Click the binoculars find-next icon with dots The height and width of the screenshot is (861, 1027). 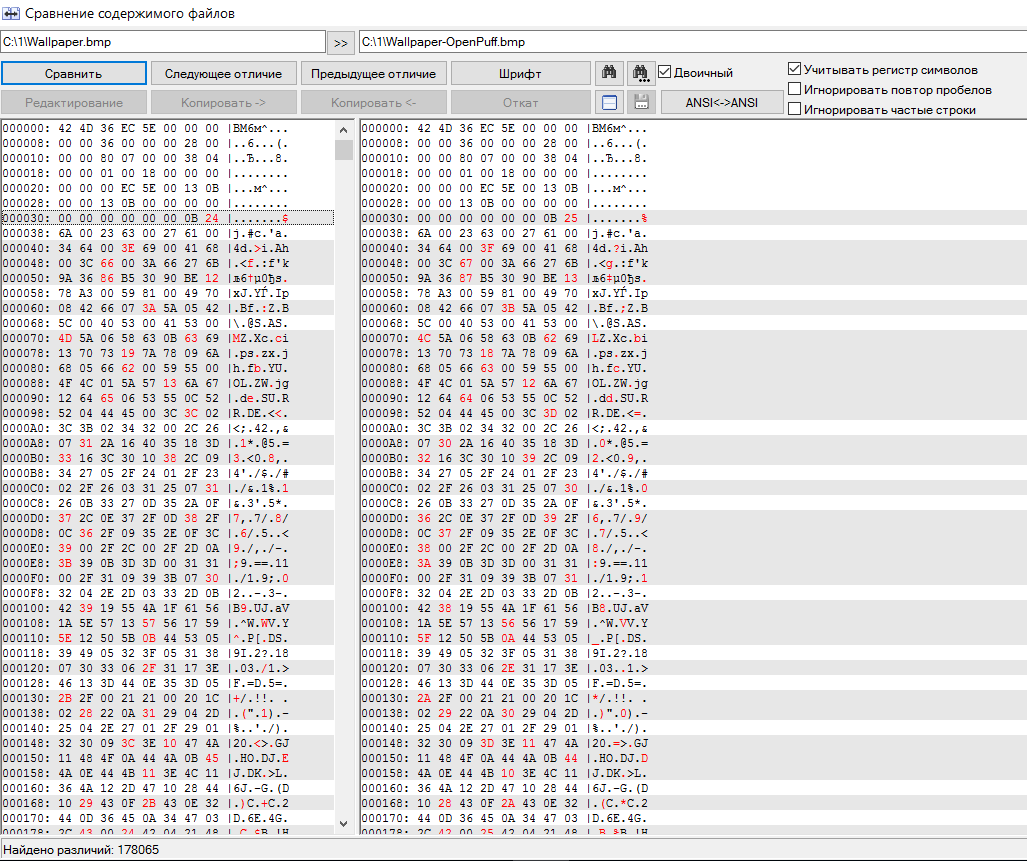[x=640, y=73]
